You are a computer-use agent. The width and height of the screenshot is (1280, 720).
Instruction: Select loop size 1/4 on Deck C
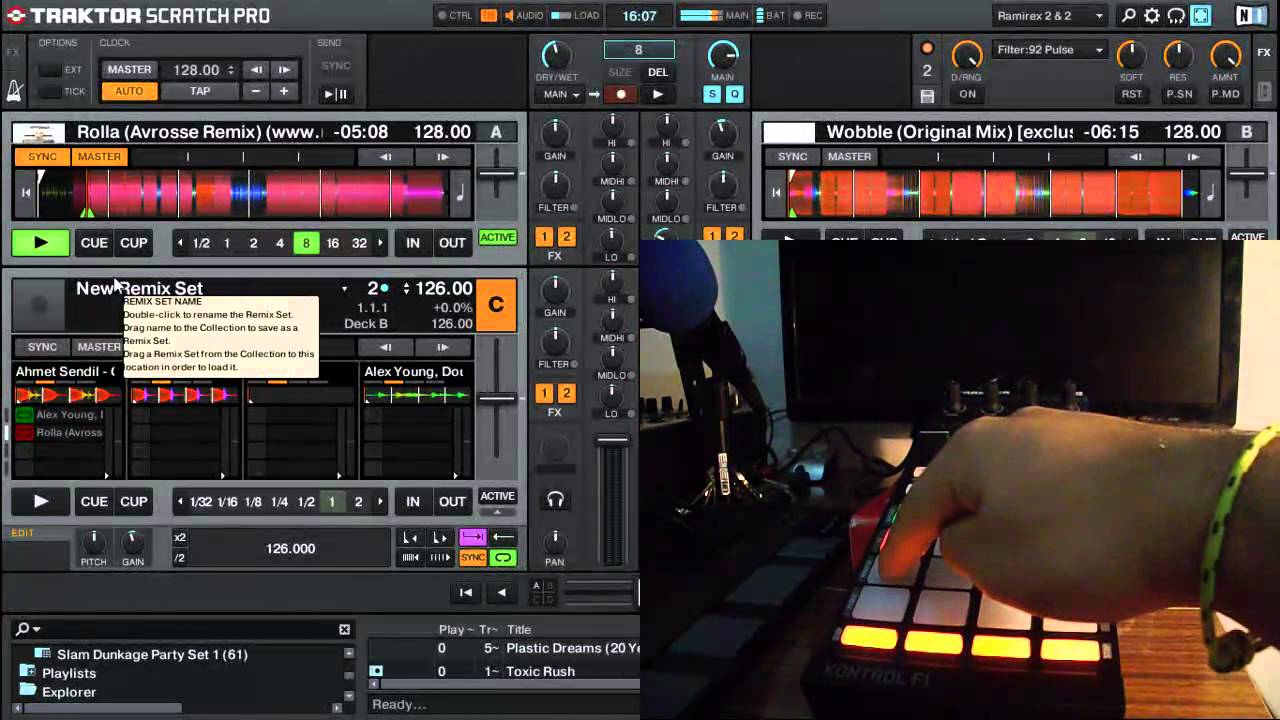279,502
